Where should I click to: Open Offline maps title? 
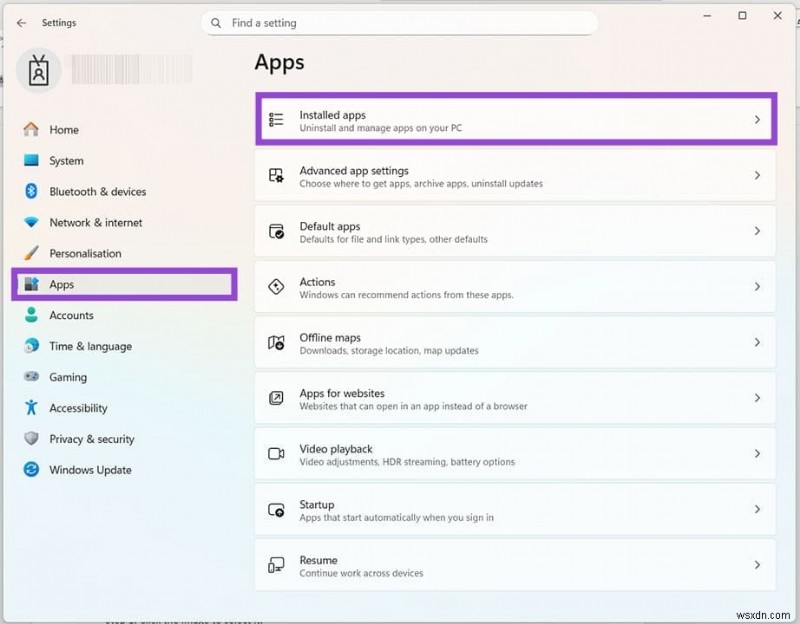pos(330,337)
